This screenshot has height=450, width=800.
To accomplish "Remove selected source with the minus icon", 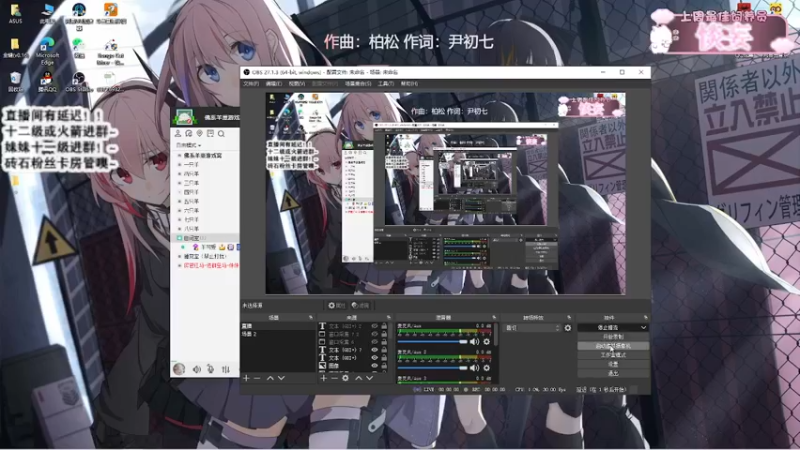I will click(x=334, y=378).
